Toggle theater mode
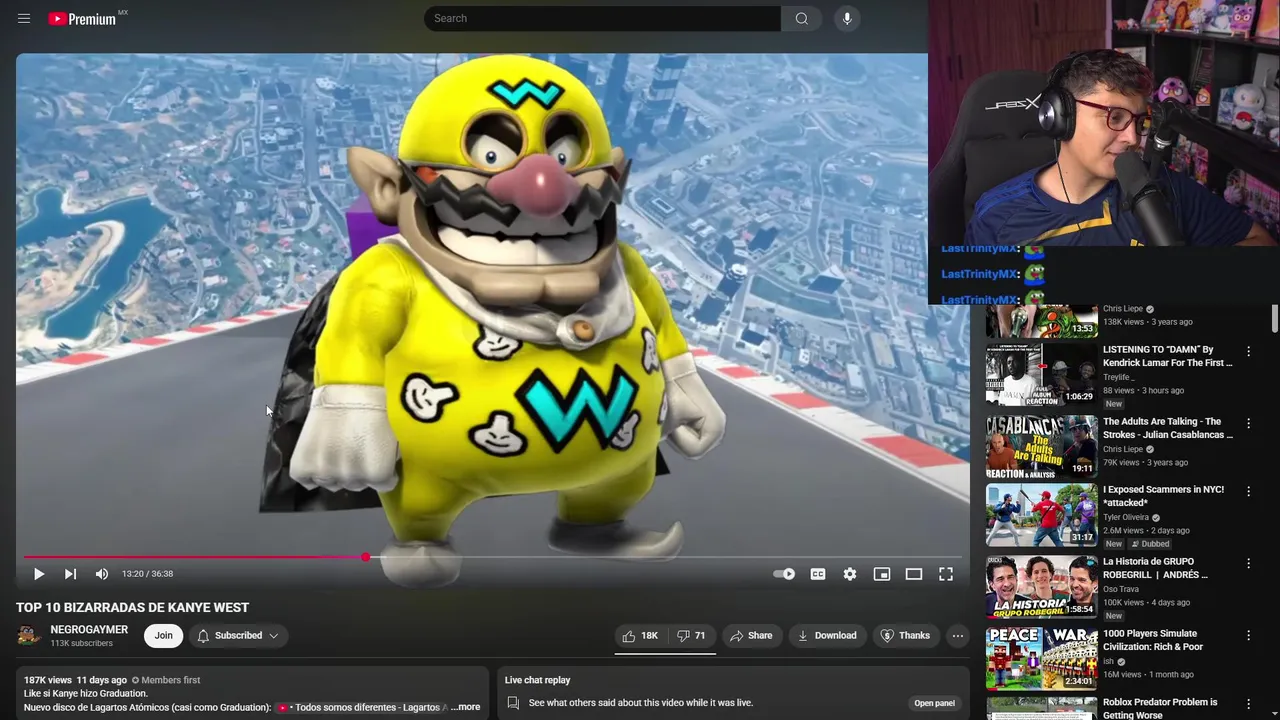Screen dimensions: 1280x720 pos(914,574)
